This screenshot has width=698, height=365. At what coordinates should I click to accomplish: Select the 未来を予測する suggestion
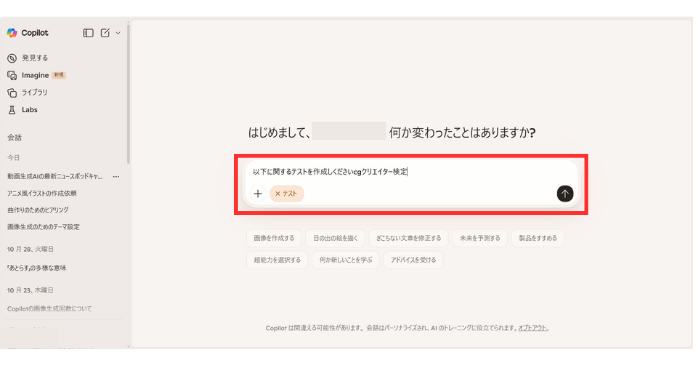click(x=480, y=238)
